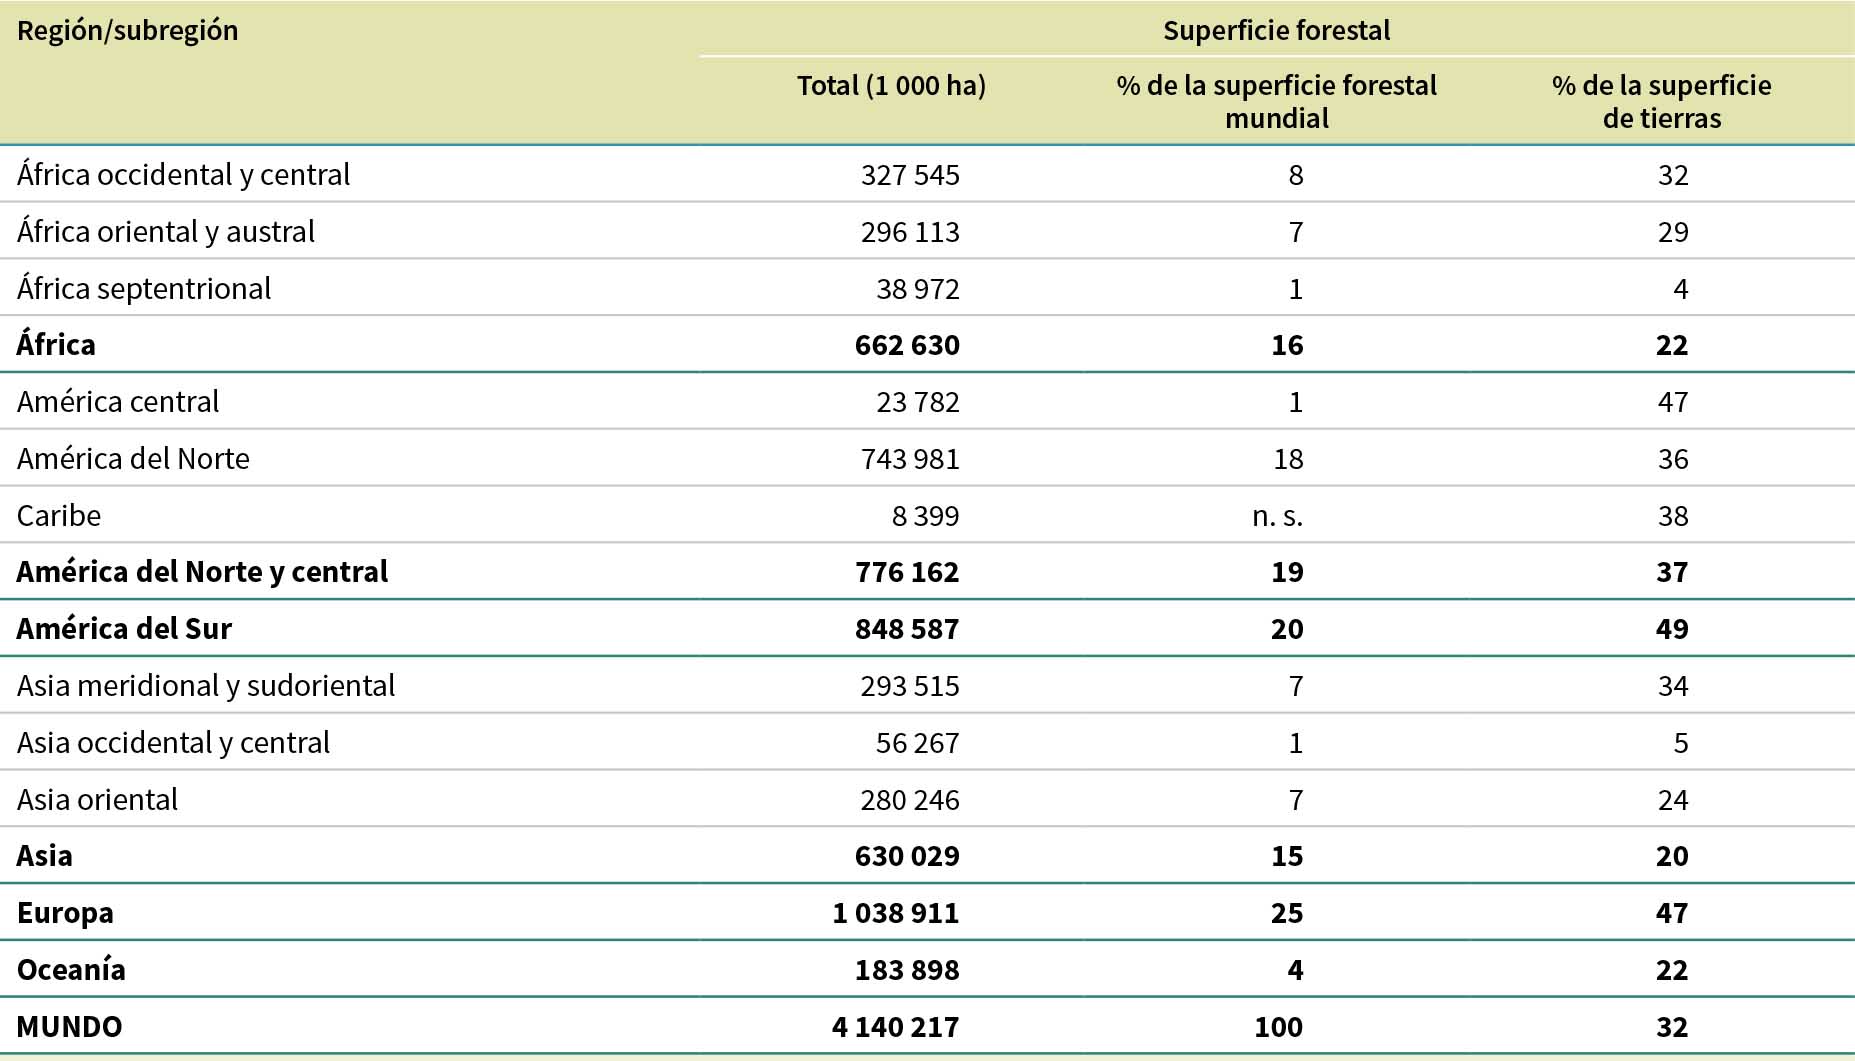The width and height of the screenshot is (1855, 1061).
Task: Select the bold "África" row label
Action: pyautogui.click(x=56, y=345)
